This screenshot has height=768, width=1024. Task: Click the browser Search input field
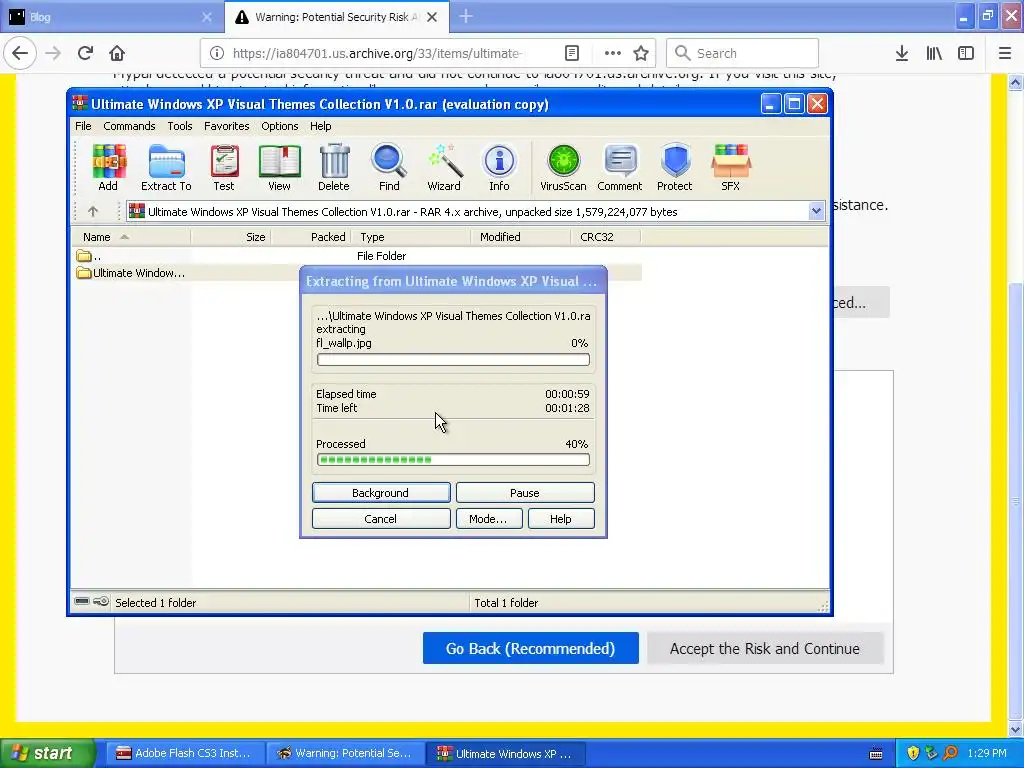click(x=743, y=53)
